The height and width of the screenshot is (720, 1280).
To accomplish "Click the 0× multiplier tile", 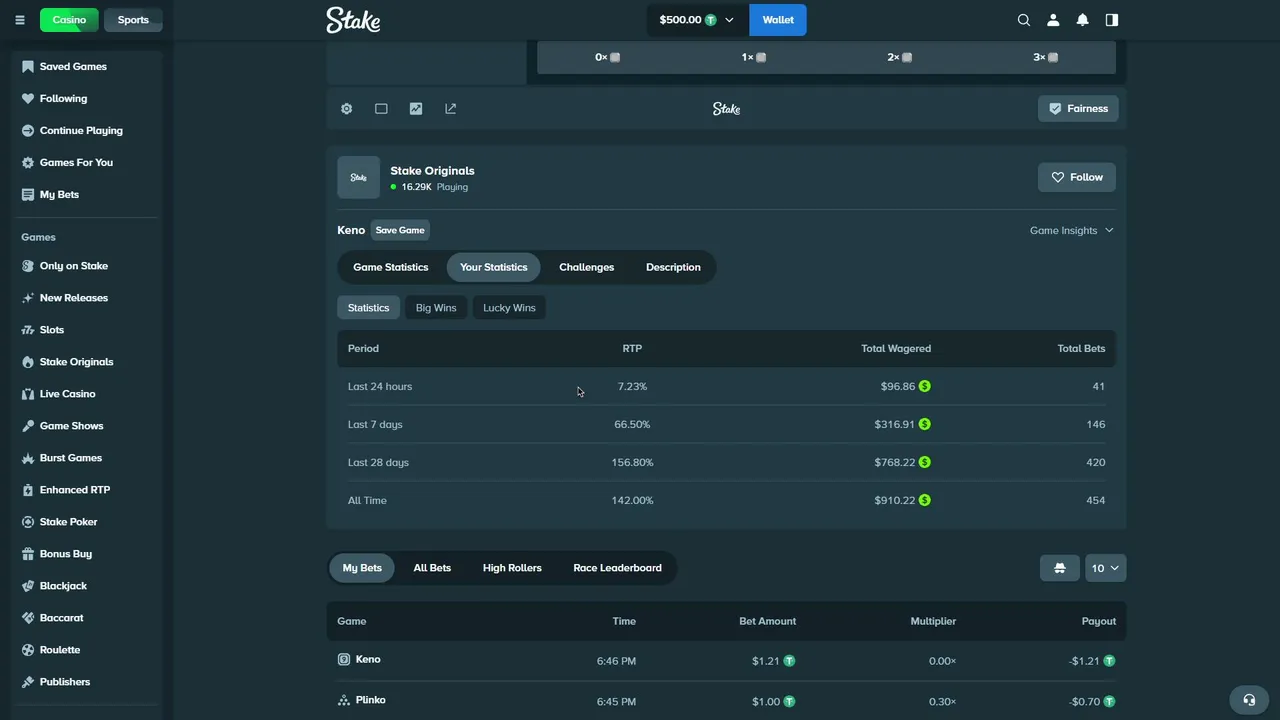I will coord(608,58).
